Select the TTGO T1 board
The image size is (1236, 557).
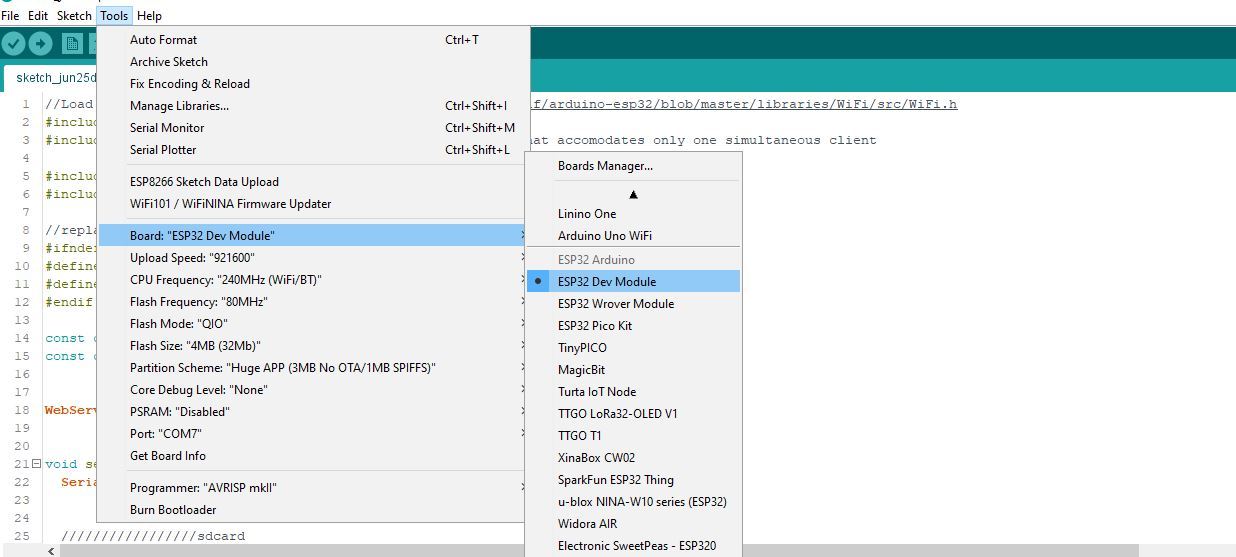633,436
